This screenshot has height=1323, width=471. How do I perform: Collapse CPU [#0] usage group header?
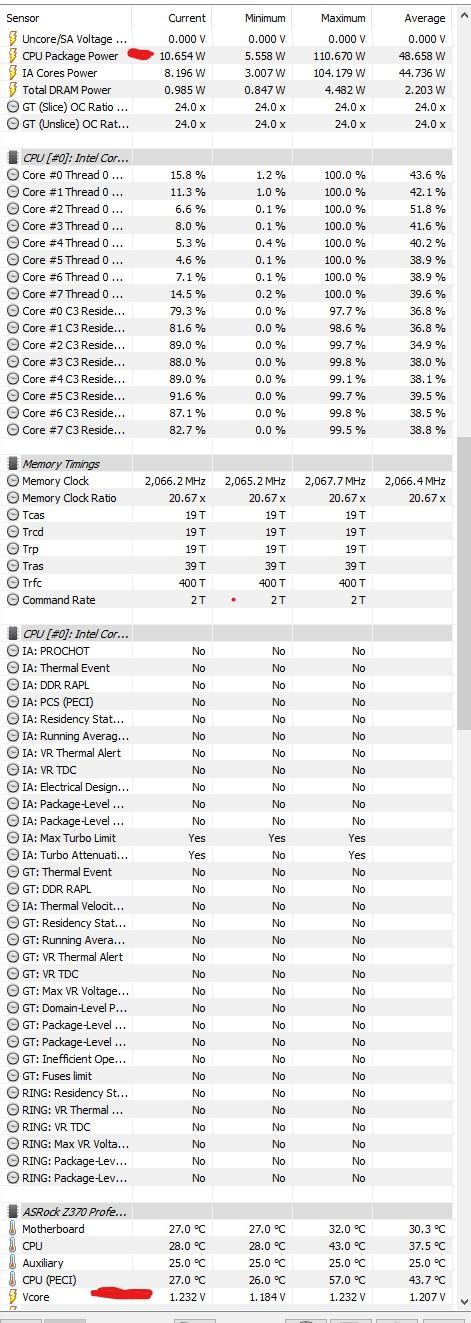pyautogui.click(x=12, y=158)
